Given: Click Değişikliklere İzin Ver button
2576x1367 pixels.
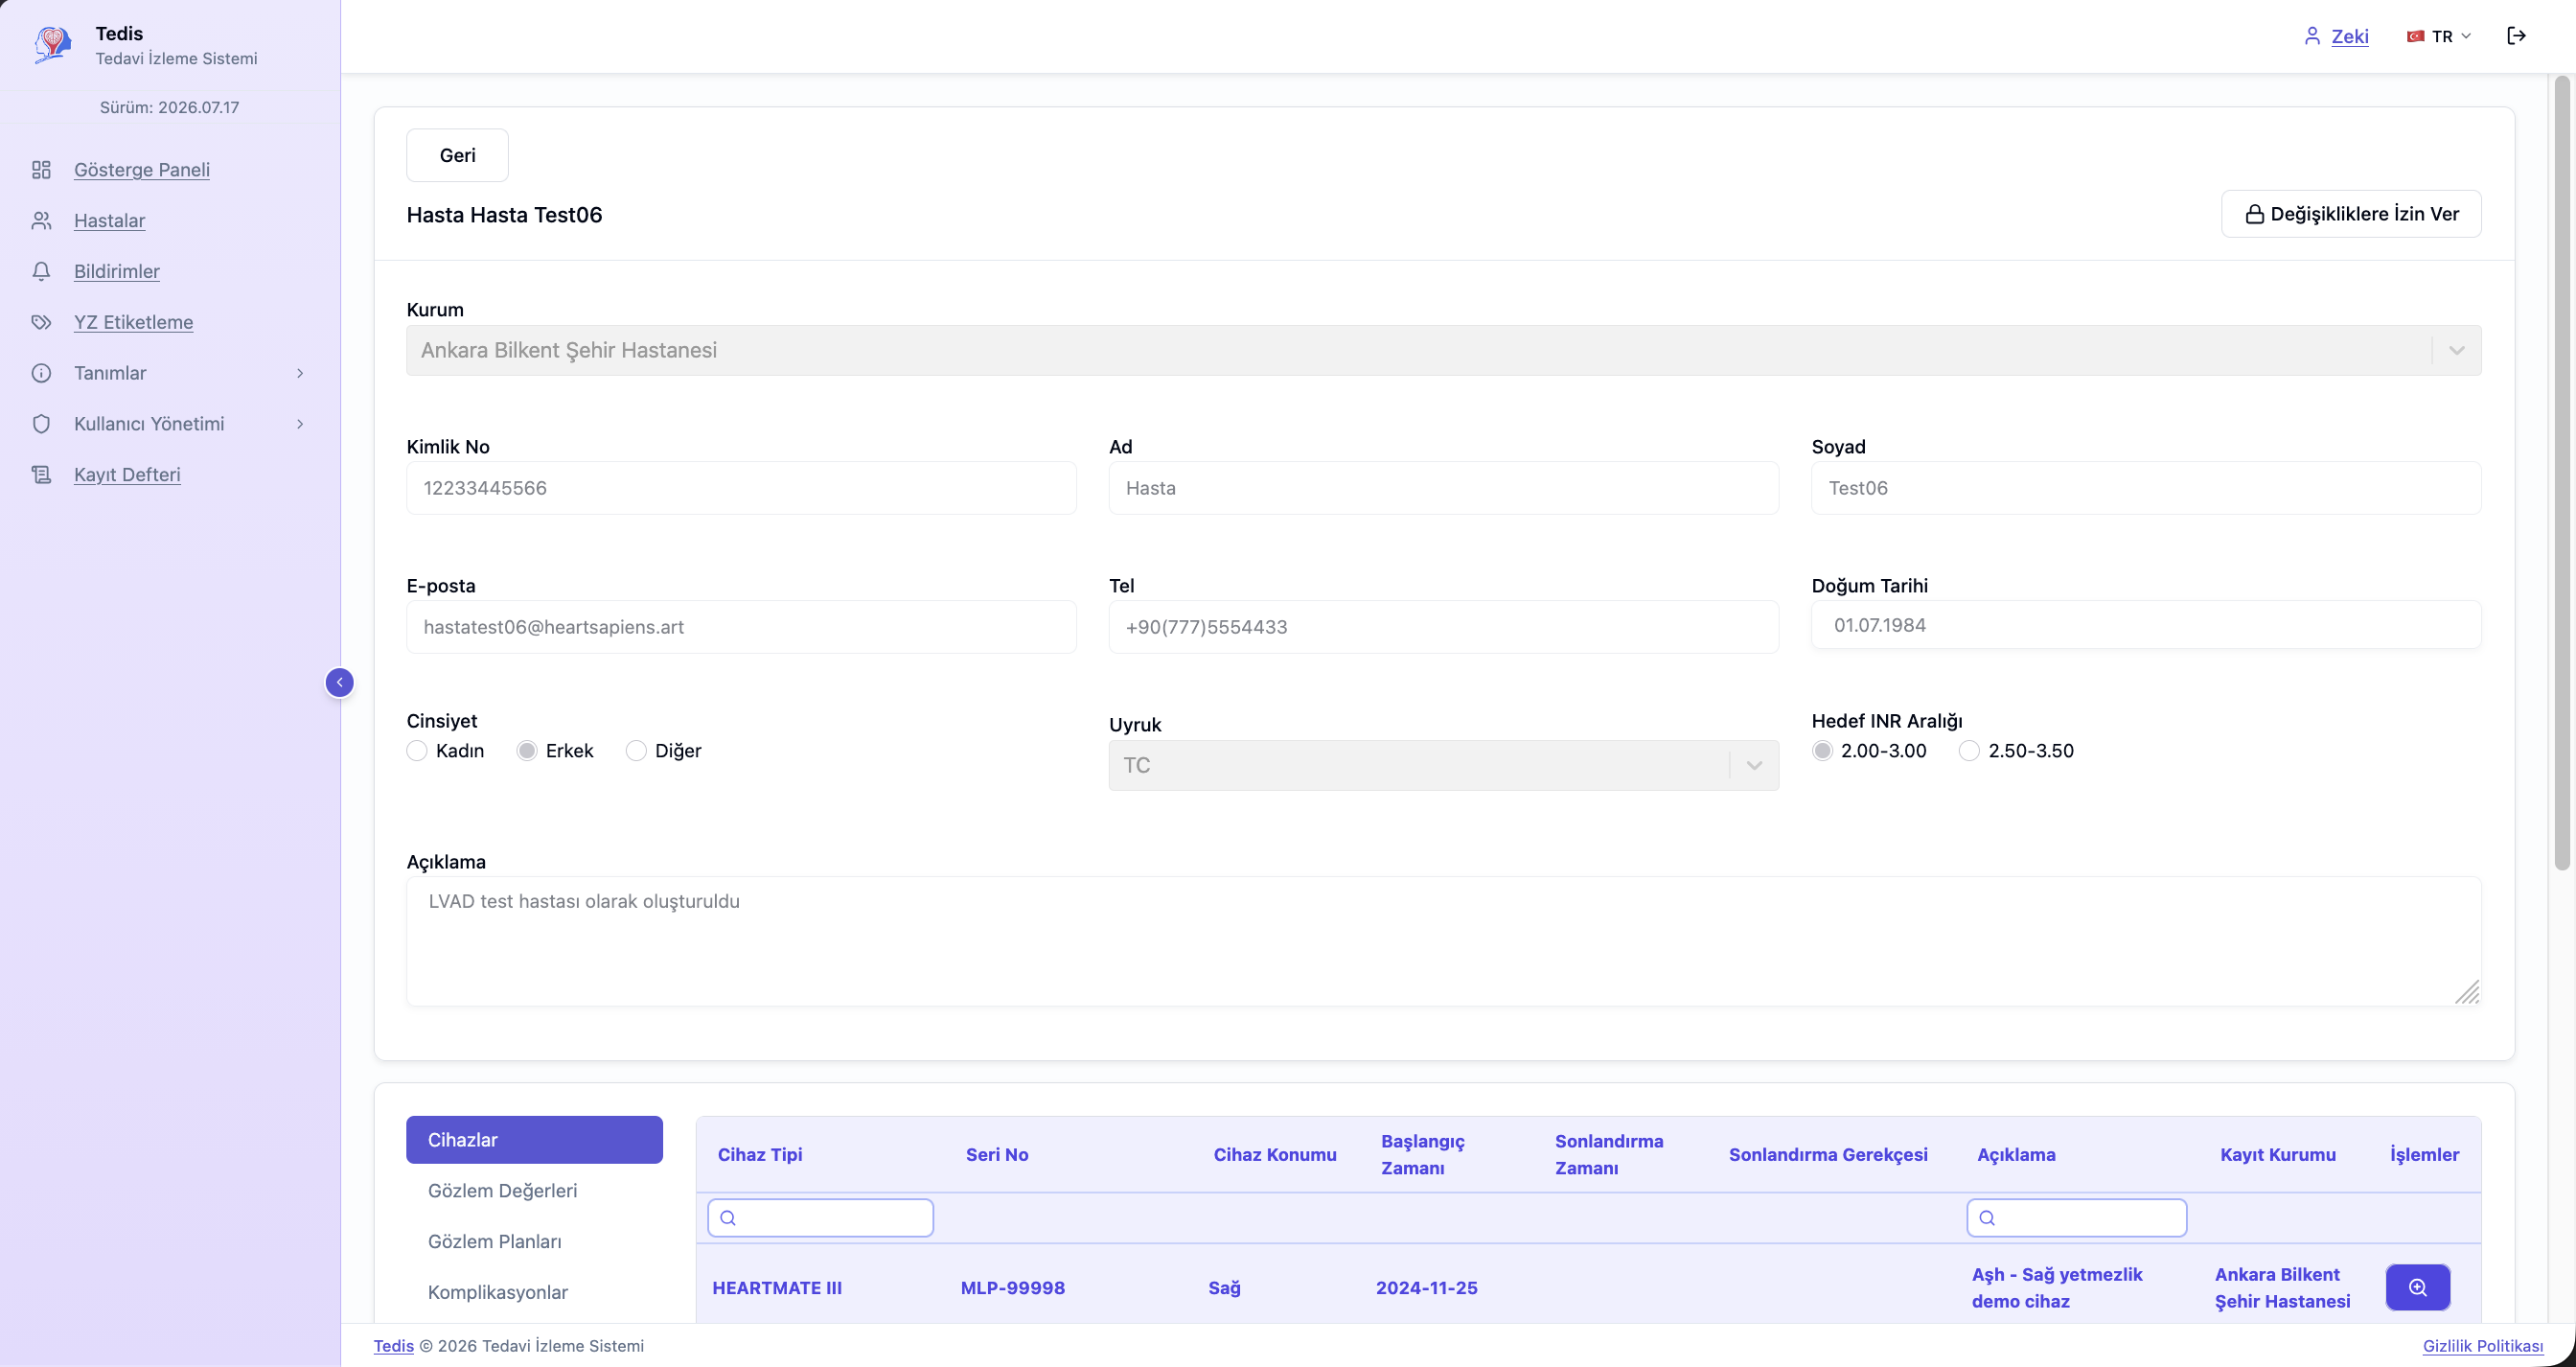Looking at the screenshot, I should [2351, 214].
